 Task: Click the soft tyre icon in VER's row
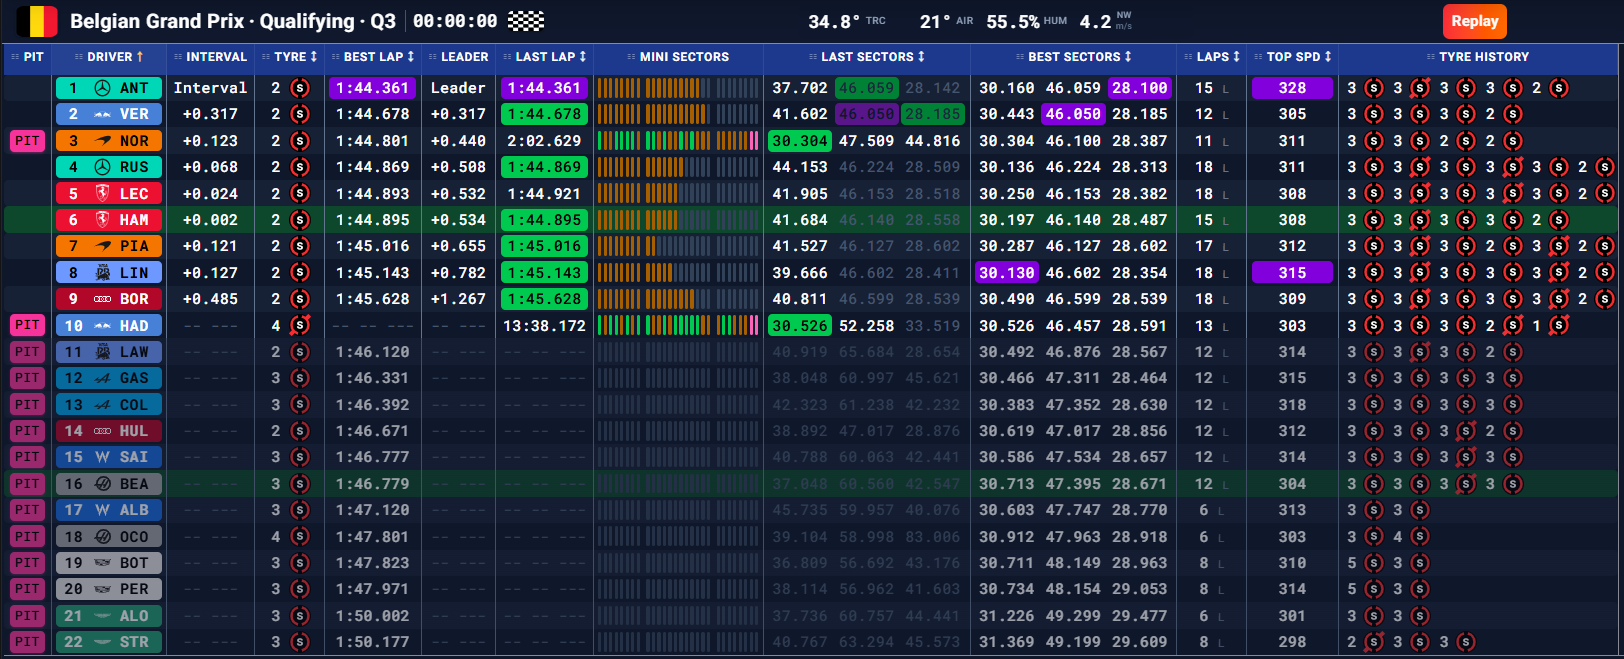click(x=299, y=114)
